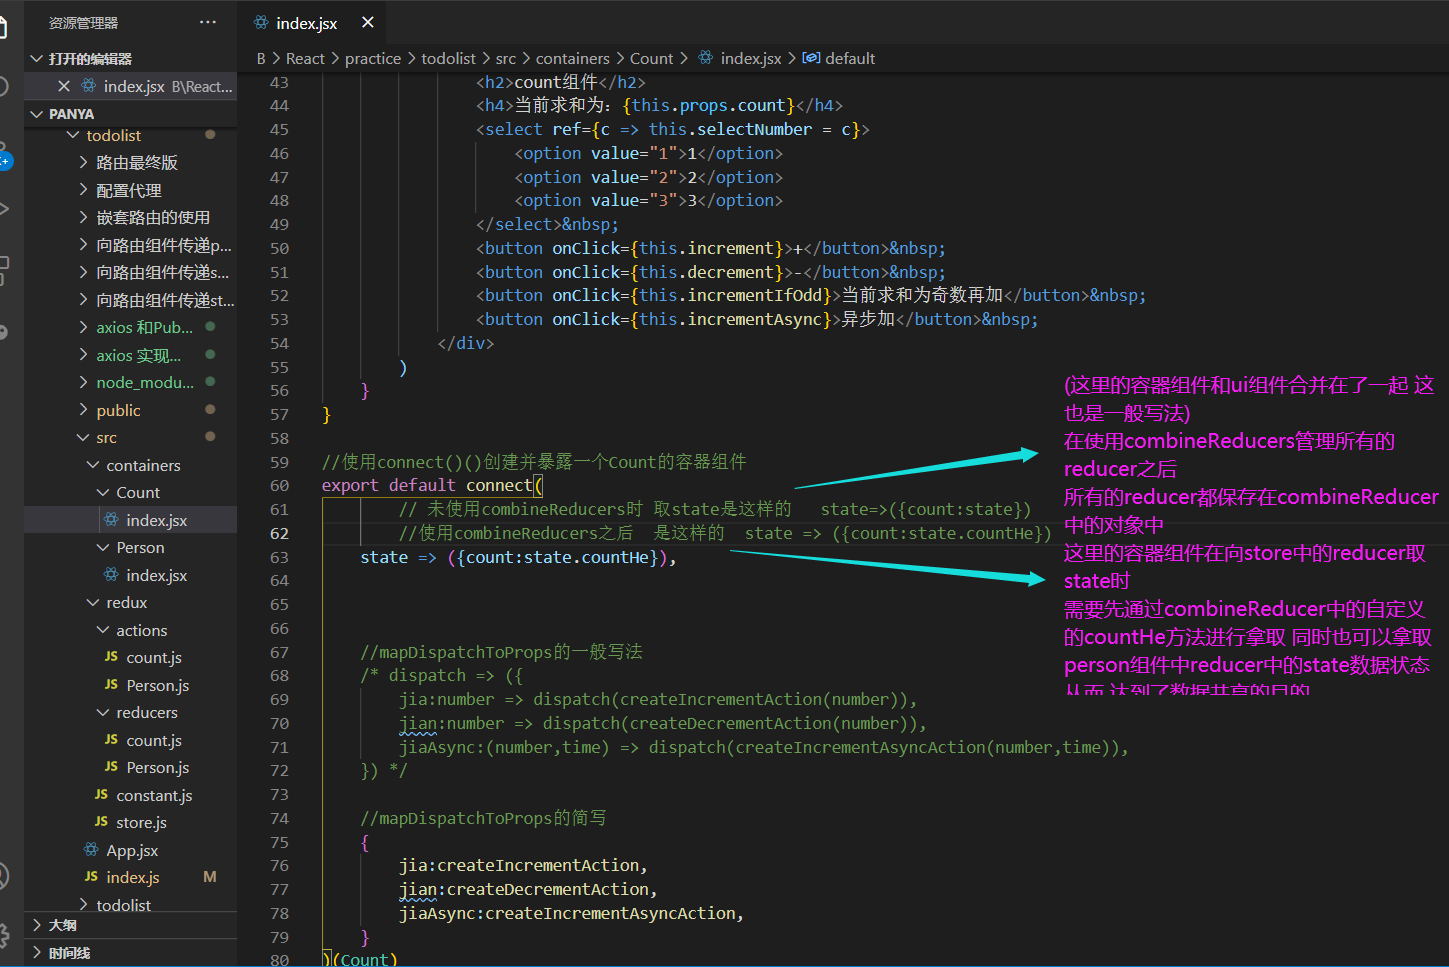Close index.jsx in open editors list

[x=64, y=86]
